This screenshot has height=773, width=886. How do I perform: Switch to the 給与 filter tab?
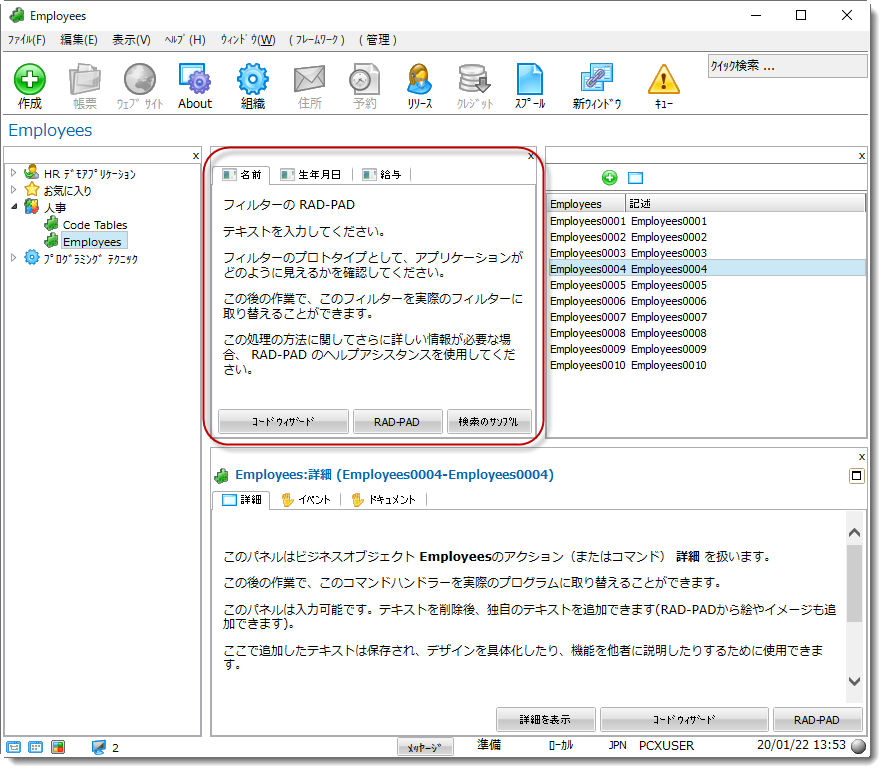click(383, 175)
